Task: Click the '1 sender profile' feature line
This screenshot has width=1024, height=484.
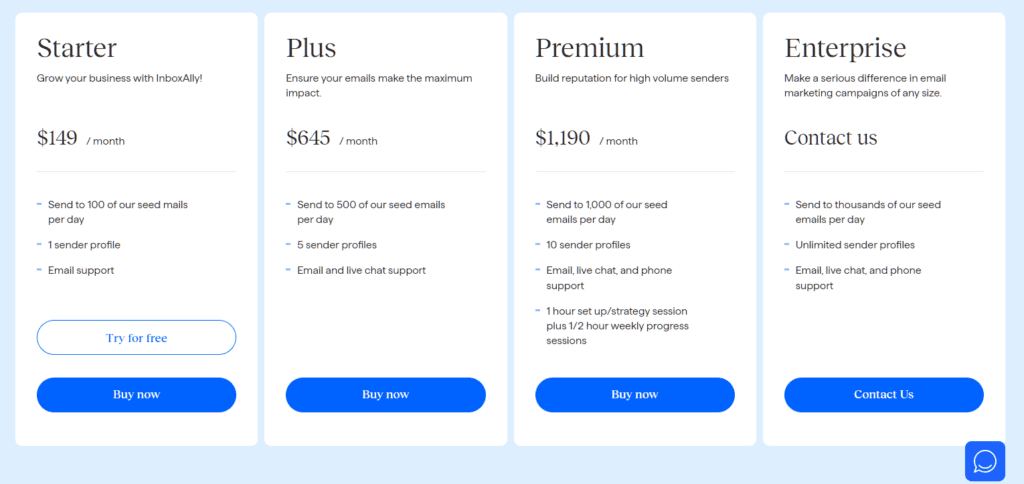Action: point(84,245)
